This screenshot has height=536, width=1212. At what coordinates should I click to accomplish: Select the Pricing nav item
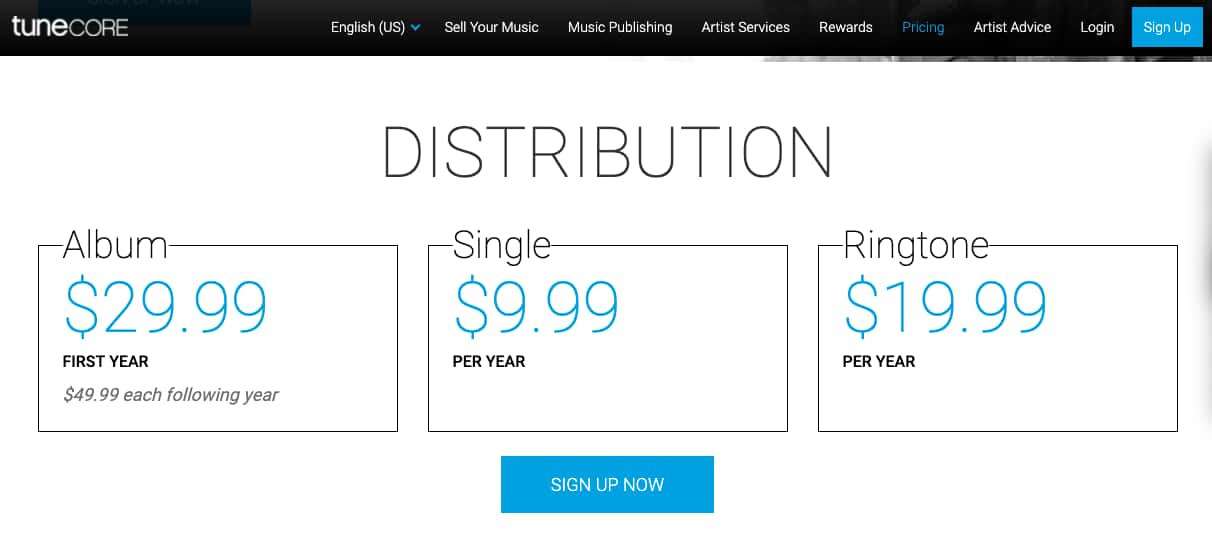click(x=923, y=27)
